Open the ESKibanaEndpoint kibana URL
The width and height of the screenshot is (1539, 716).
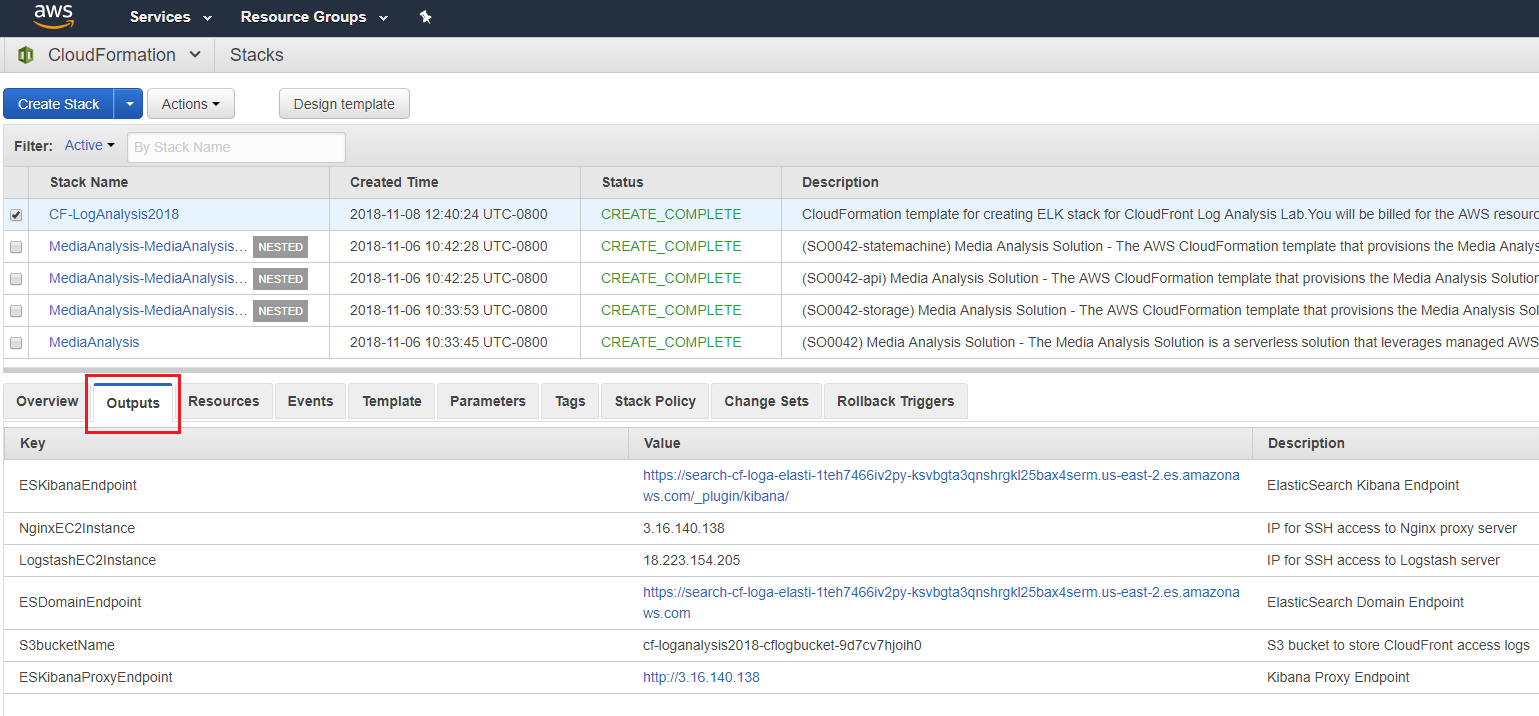tap(941, 486)
